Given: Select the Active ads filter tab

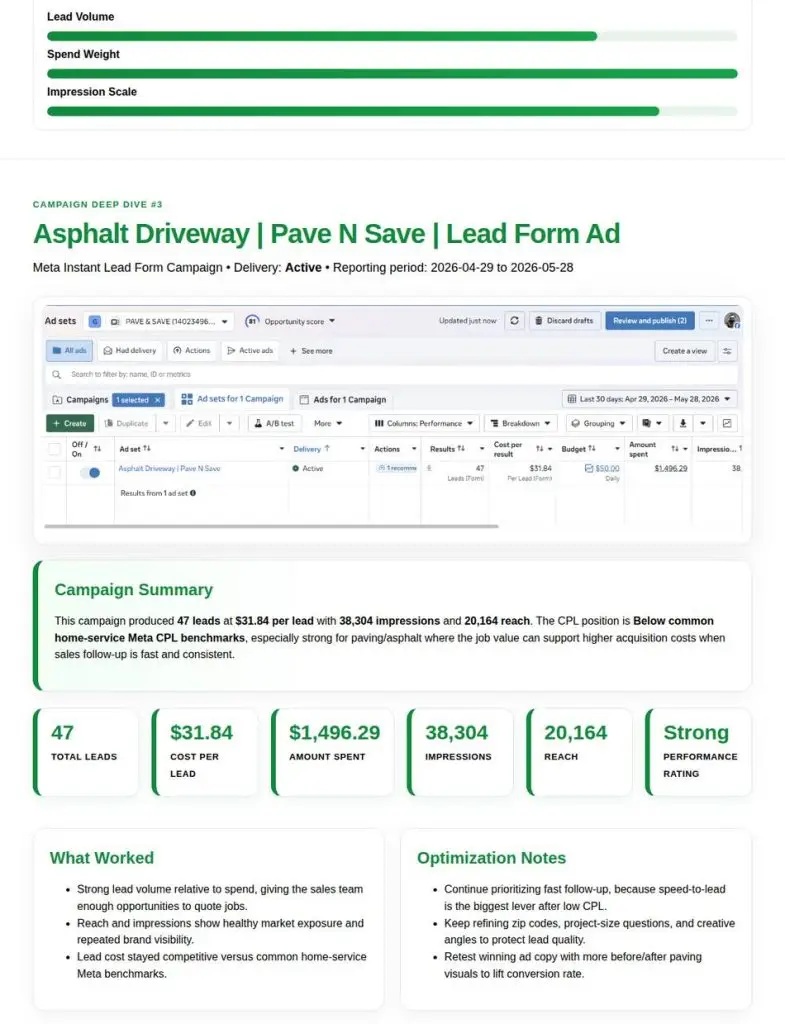Looking at the screenshot, I should coord(250,351).
